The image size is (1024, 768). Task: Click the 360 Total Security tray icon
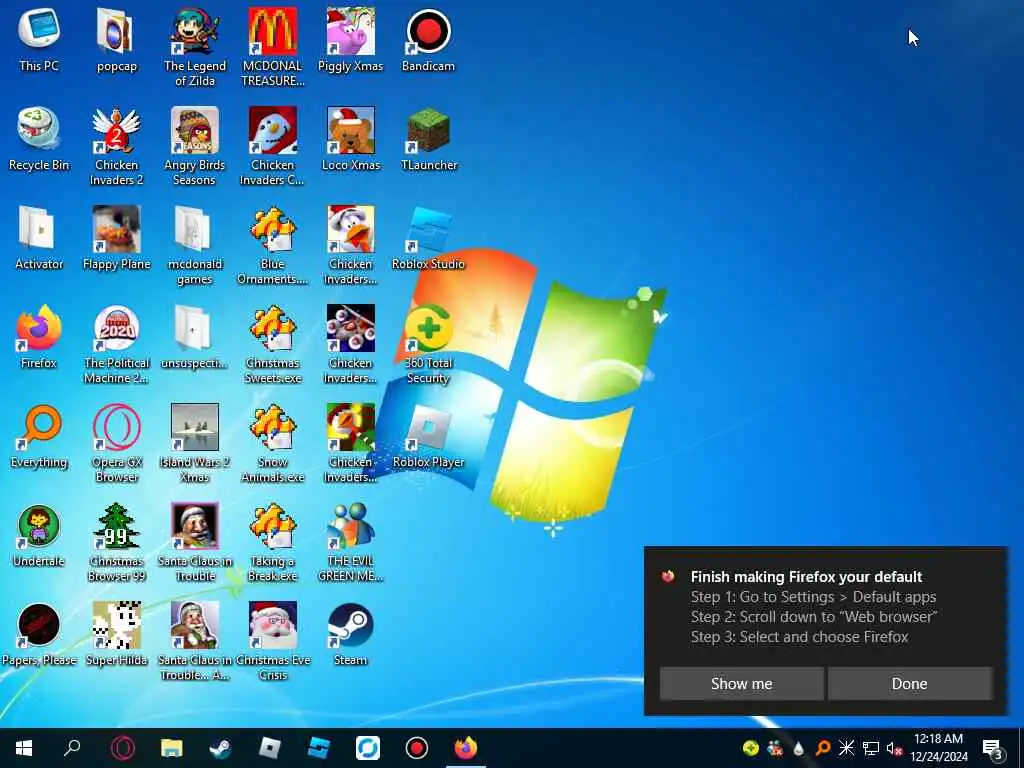tap(751, 748)
